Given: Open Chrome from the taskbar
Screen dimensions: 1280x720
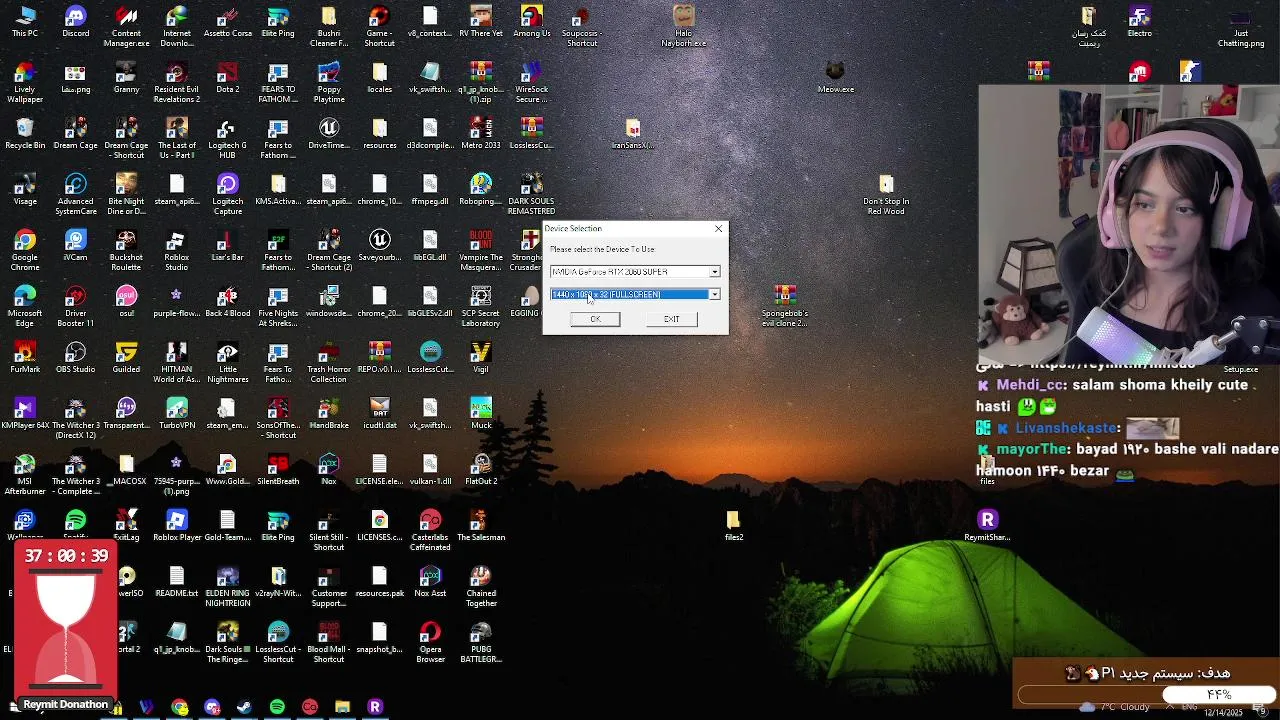Looking at the screenshot, I should click(x=179, y=707).
